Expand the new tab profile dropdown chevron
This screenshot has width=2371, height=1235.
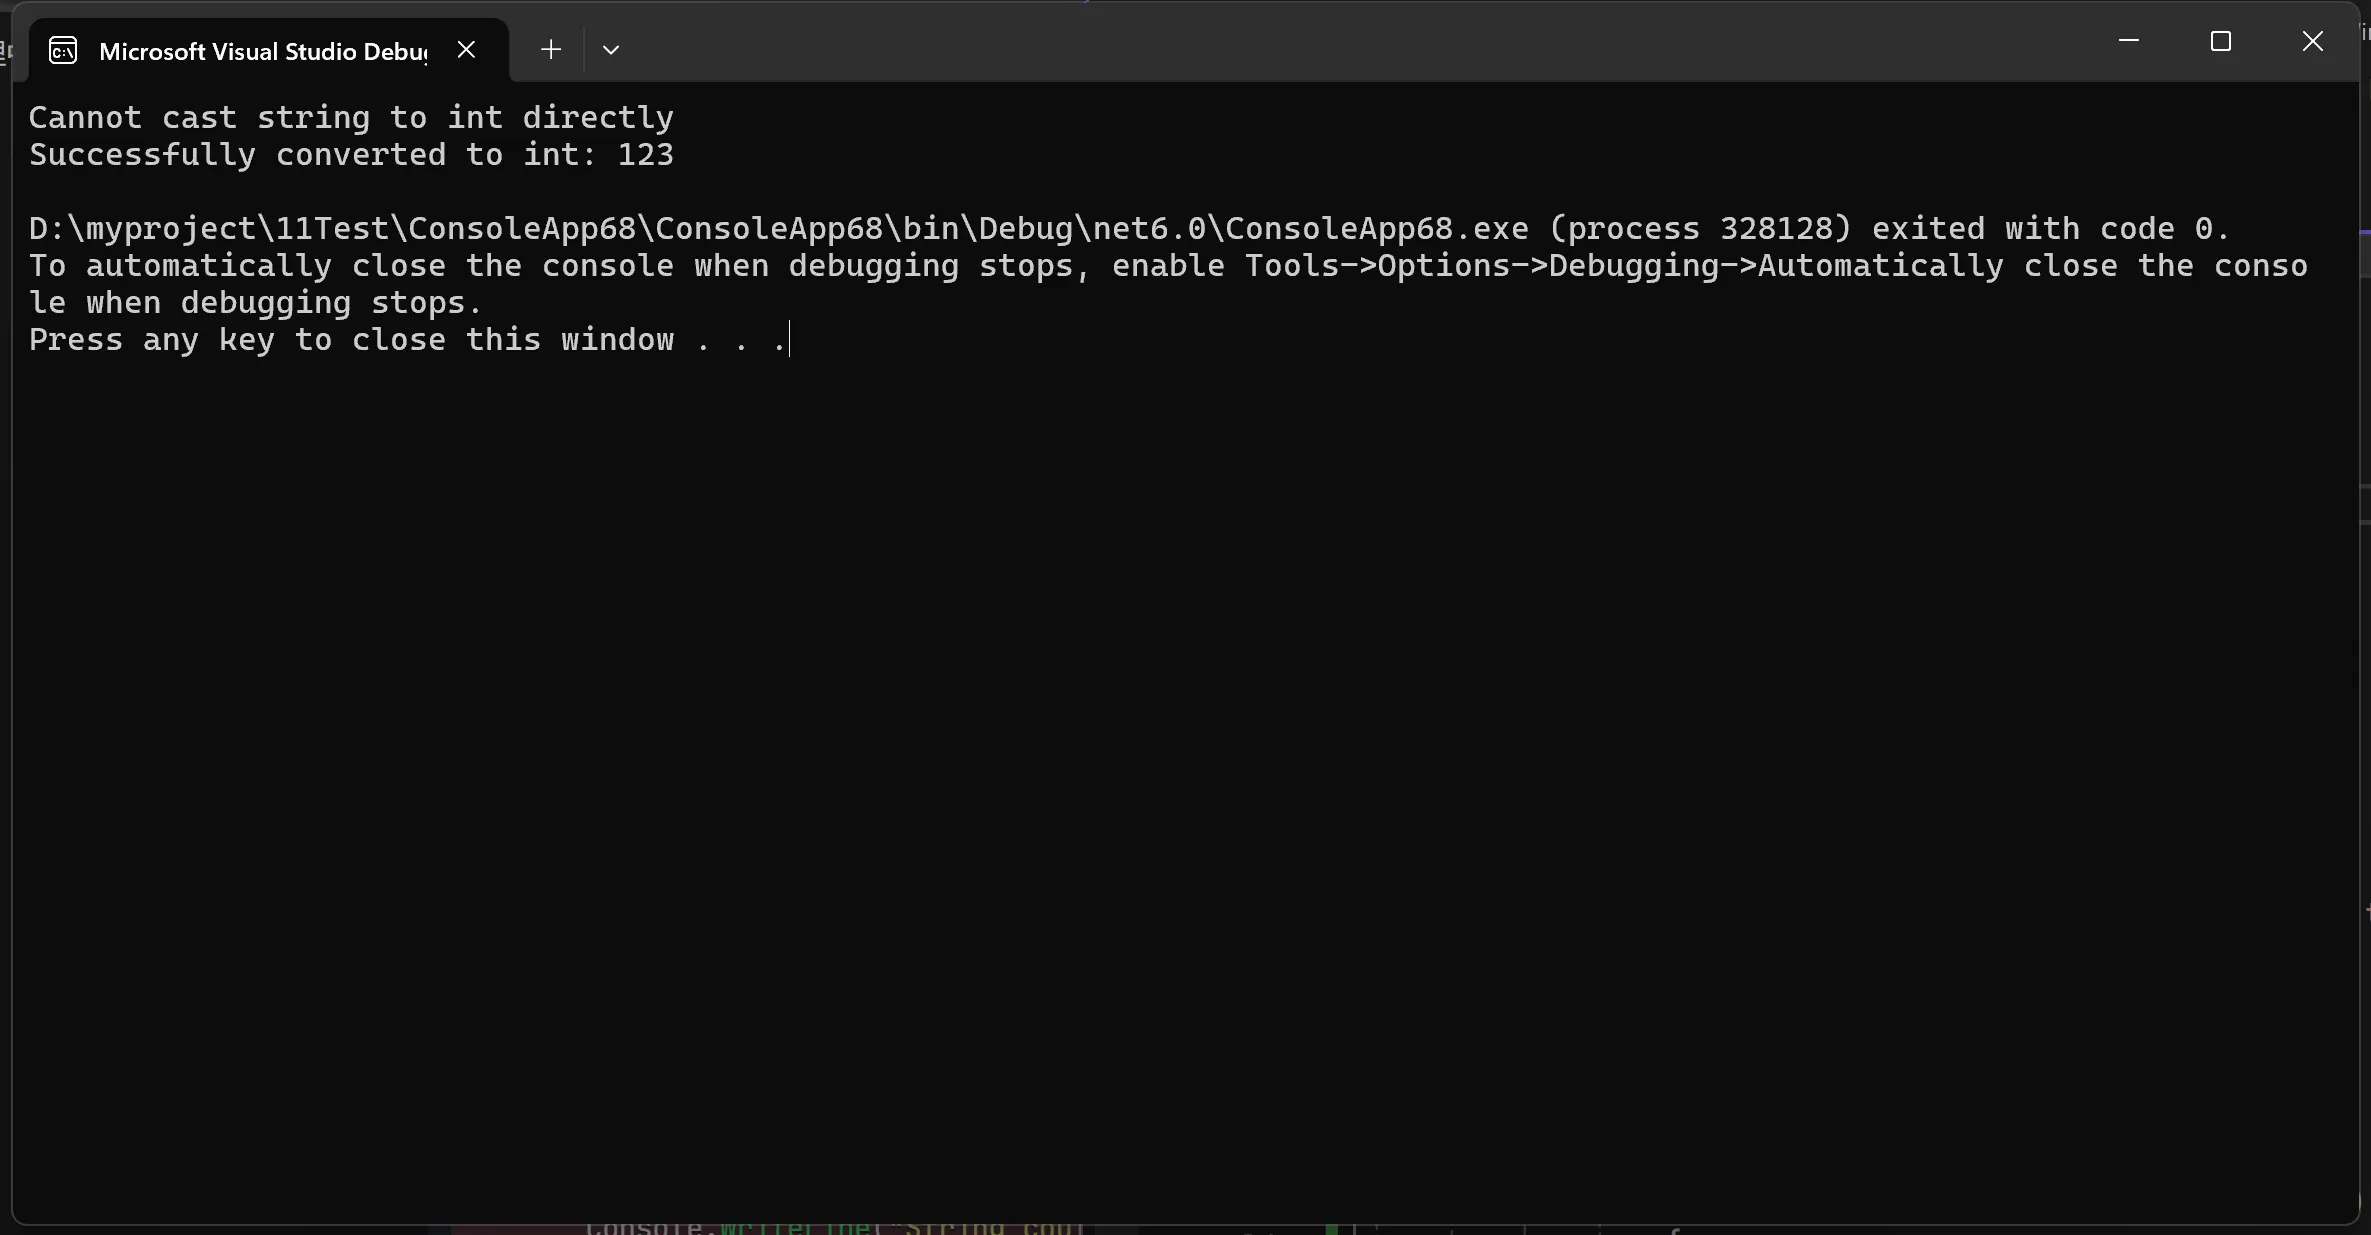pos(611,50)
